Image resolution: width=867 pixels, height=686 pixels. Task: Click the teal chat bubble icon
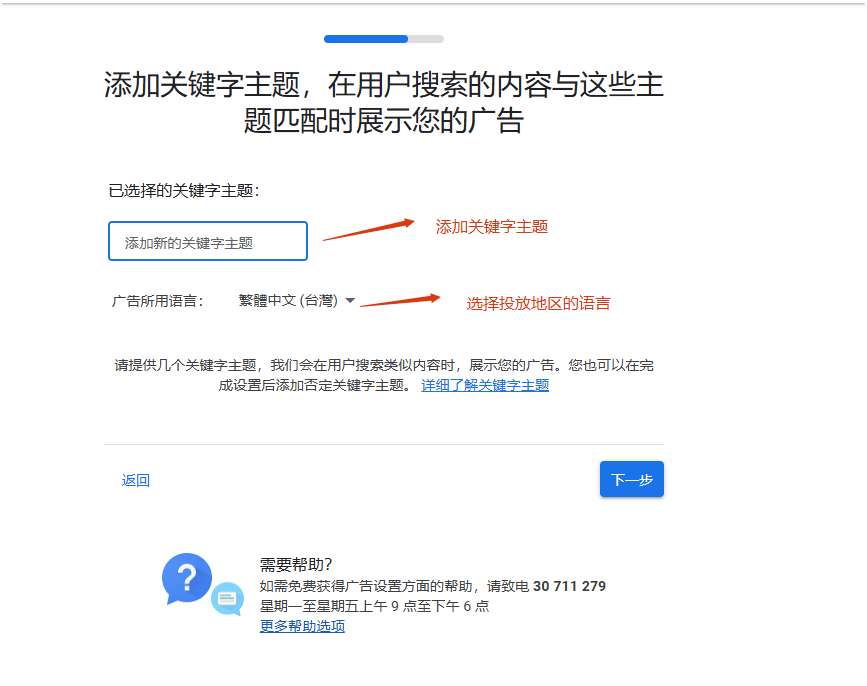(x=227, y=599)
